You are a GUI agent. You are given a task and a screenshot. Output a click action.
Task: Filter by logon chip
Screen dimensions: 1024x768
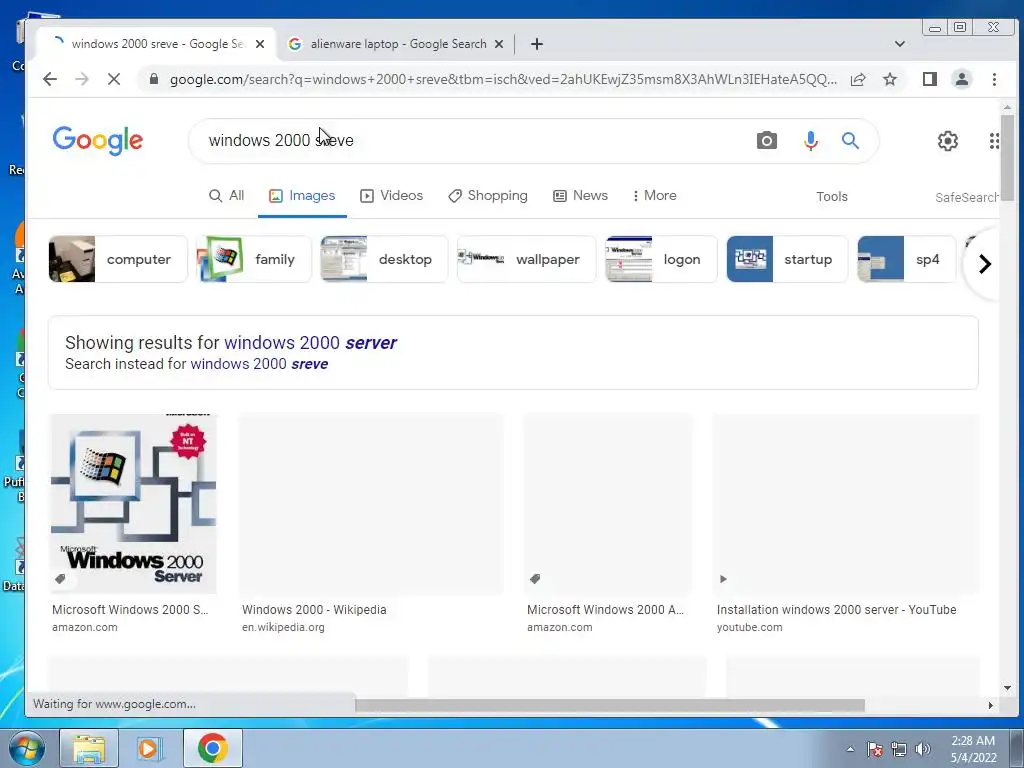click(661, 259)
